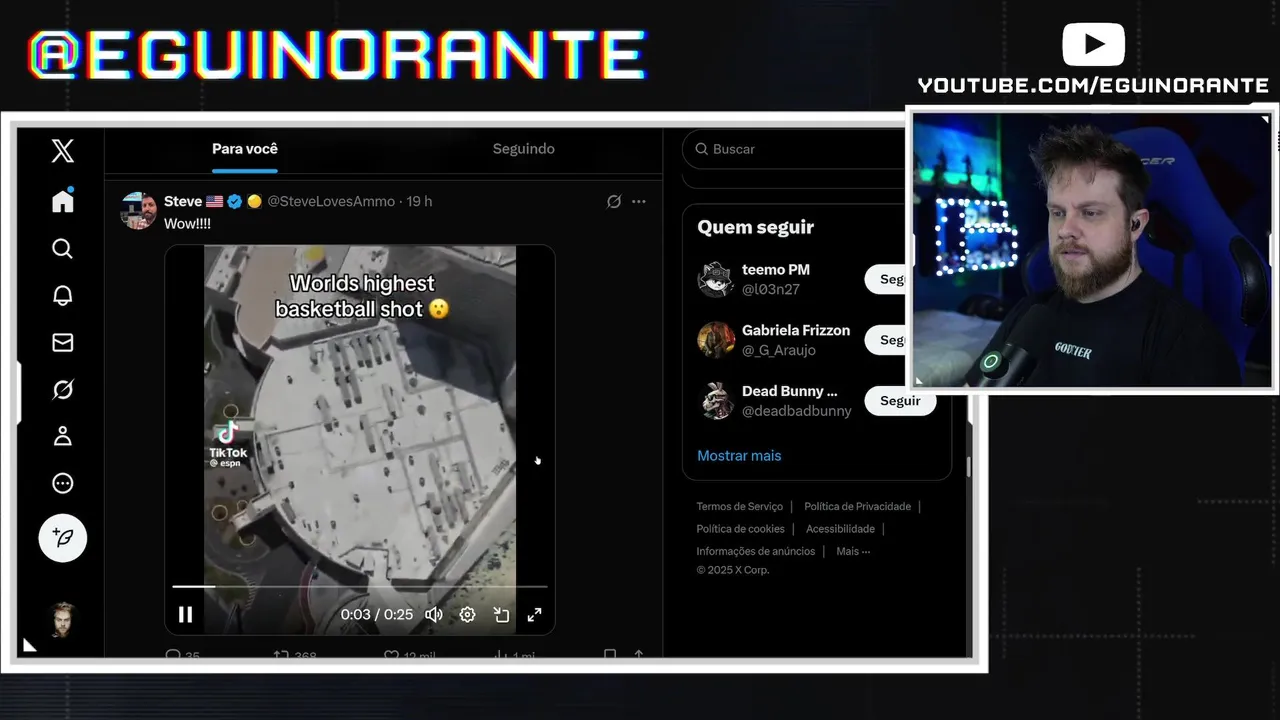
Task: Click Mostrar mais link
Action: pos(739,455)
